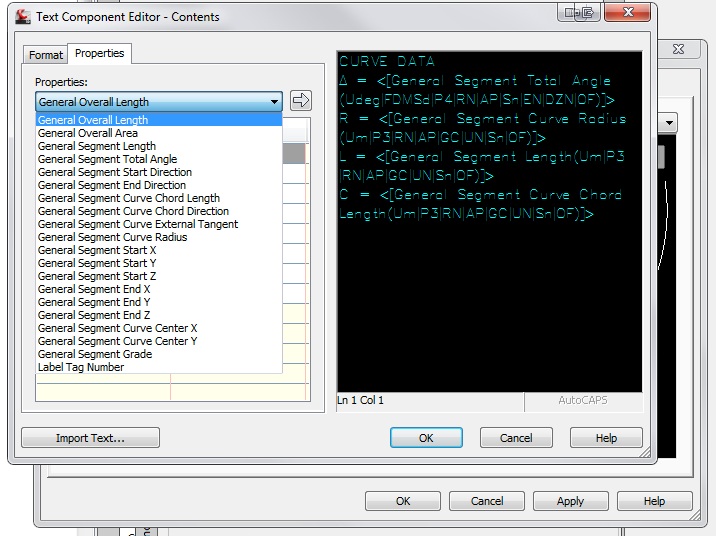The width and height of the screenshot is (716, 536).
Task: Expand the dropdown in the background dialog
Action: tap(669, 122)
